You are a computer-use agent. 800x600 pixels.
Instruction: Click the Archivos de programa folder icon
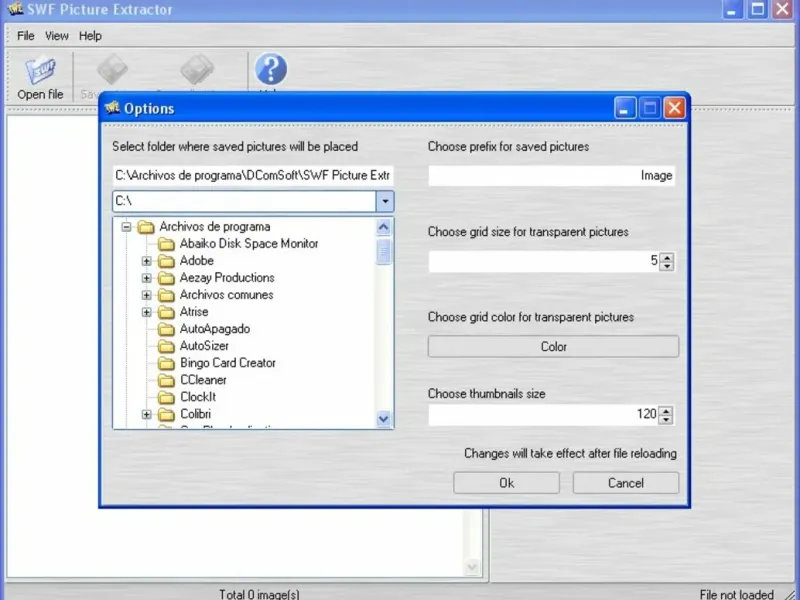coord(146,227)
